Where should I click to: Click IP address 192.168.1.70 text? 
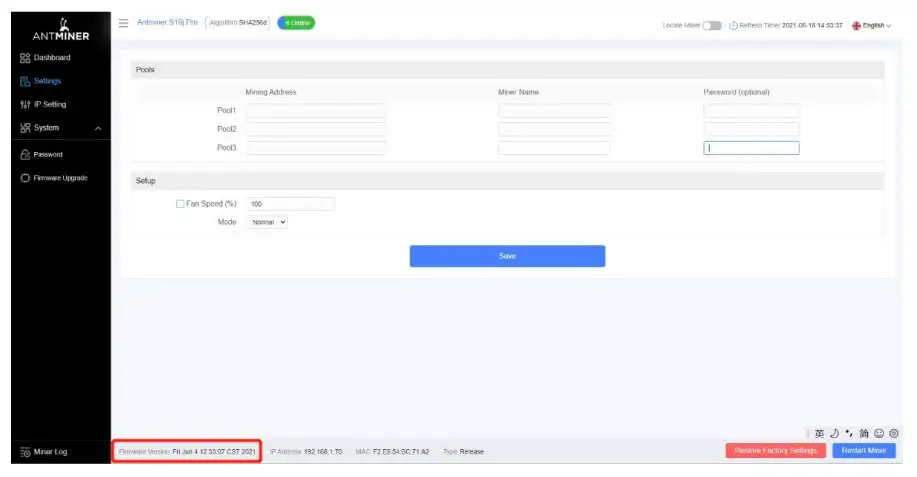click(x=323, y=452)
